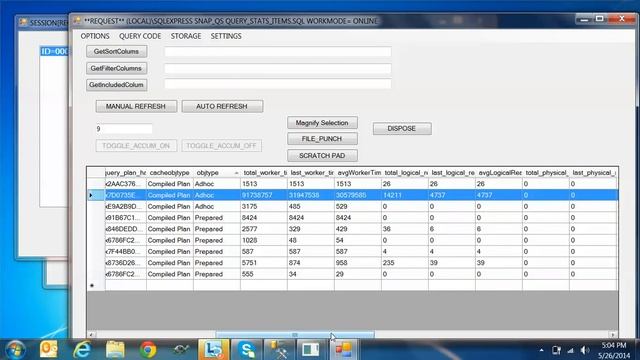Open the Lync taskbar icon
Image resolution: width=640 pixels, height=360 pixels.
pos(213,350)
